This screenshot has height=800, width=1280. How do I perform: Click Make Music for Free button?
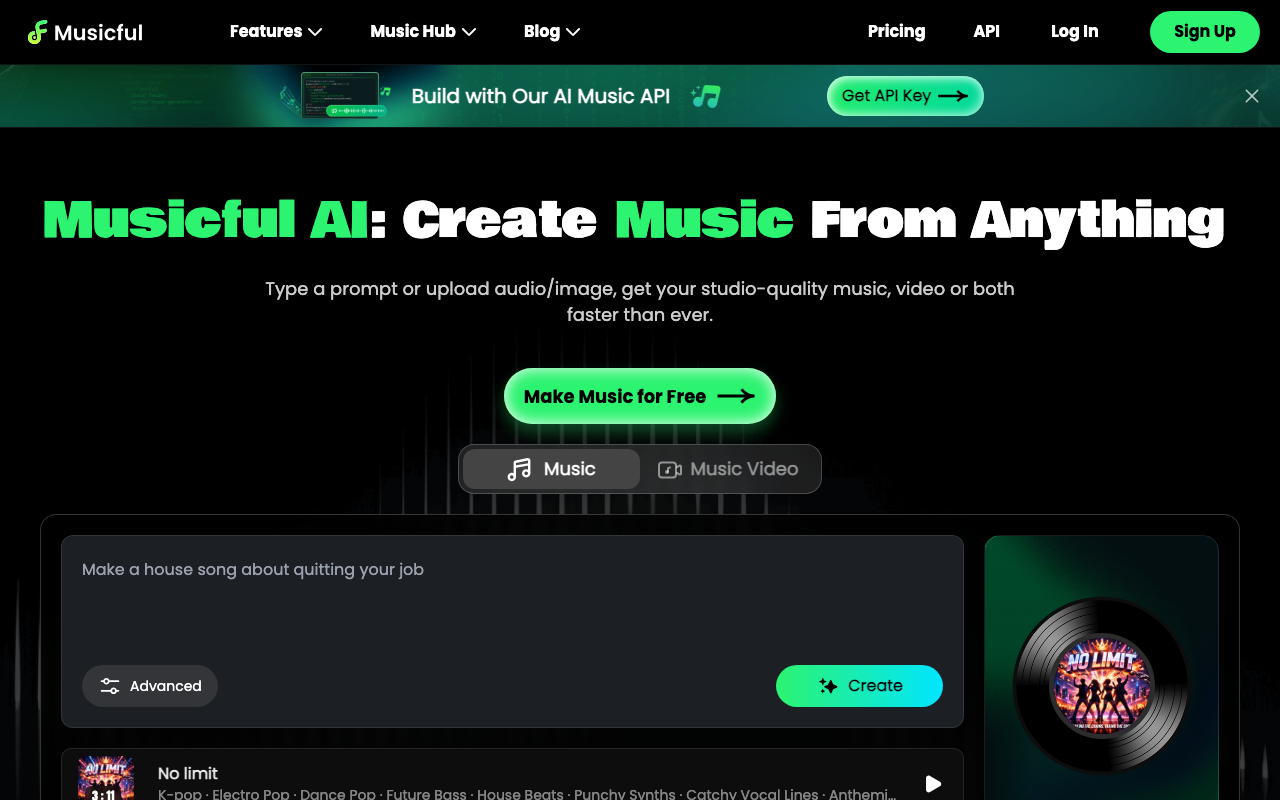point(640,396)
